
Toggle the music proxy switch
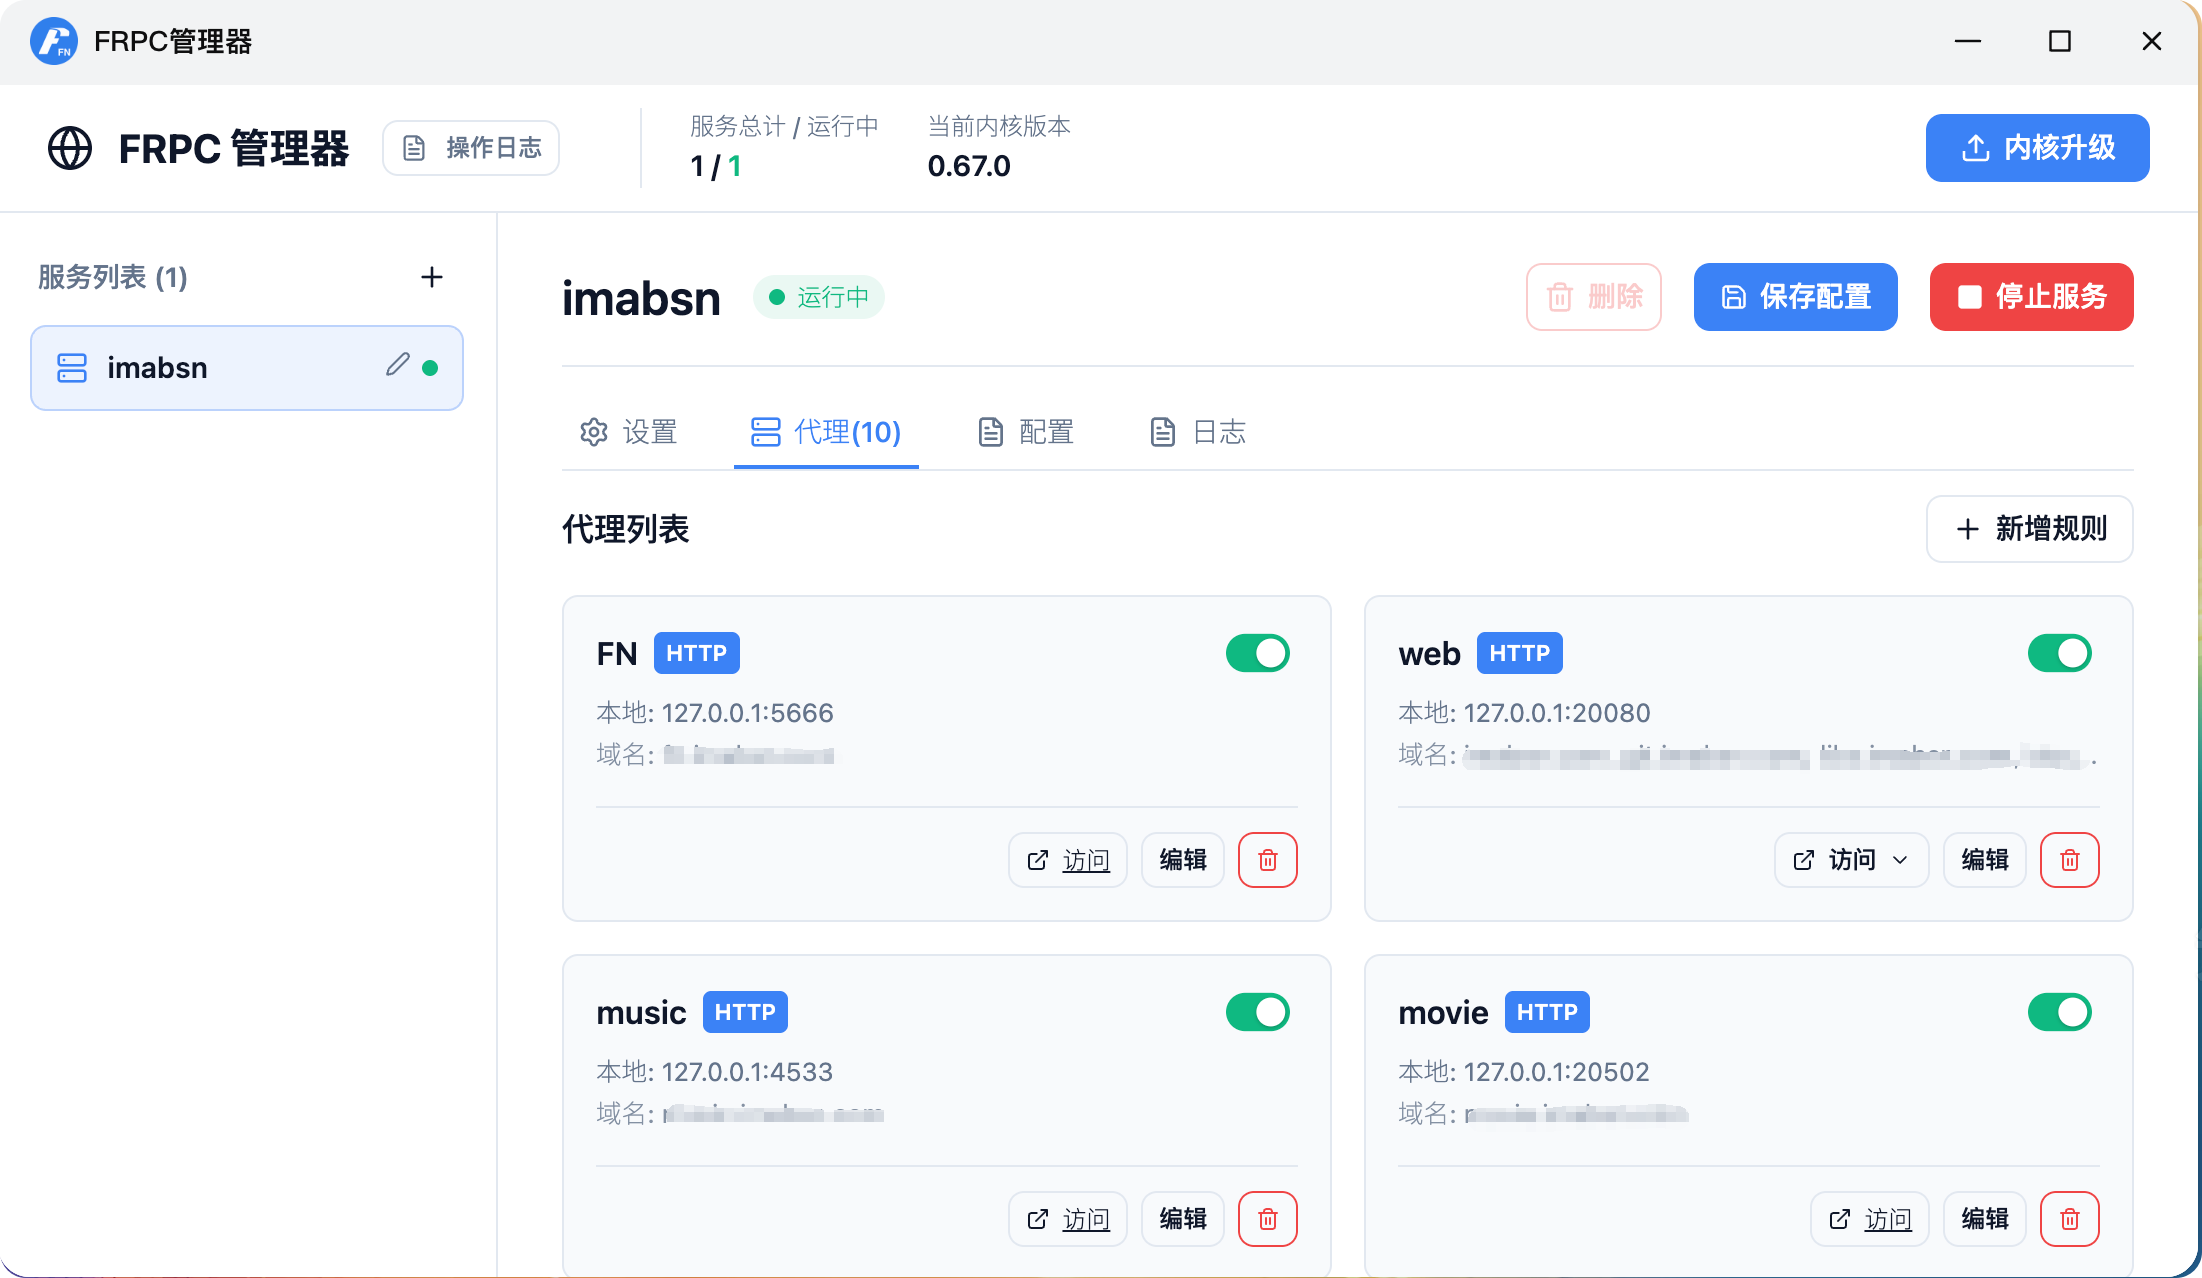click(1257, 1012)
